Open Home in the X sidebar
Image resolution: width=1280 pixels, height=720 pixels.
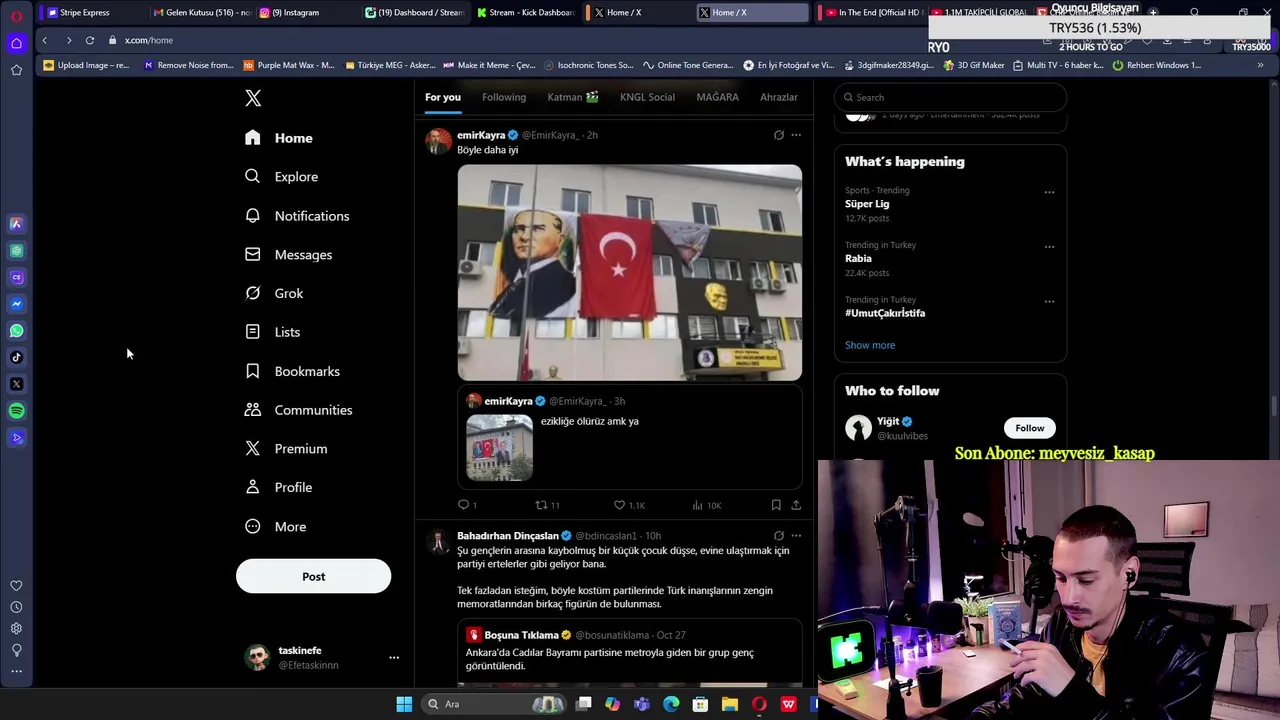279,138
